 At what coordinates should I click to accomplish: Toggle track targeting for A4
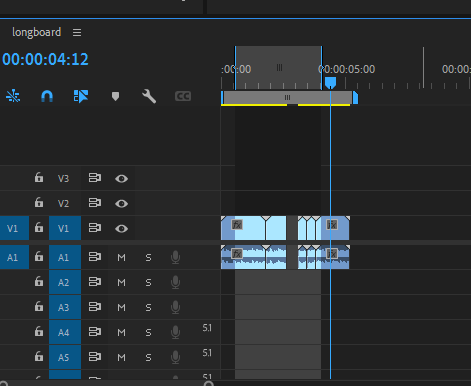tap(65, 332)
